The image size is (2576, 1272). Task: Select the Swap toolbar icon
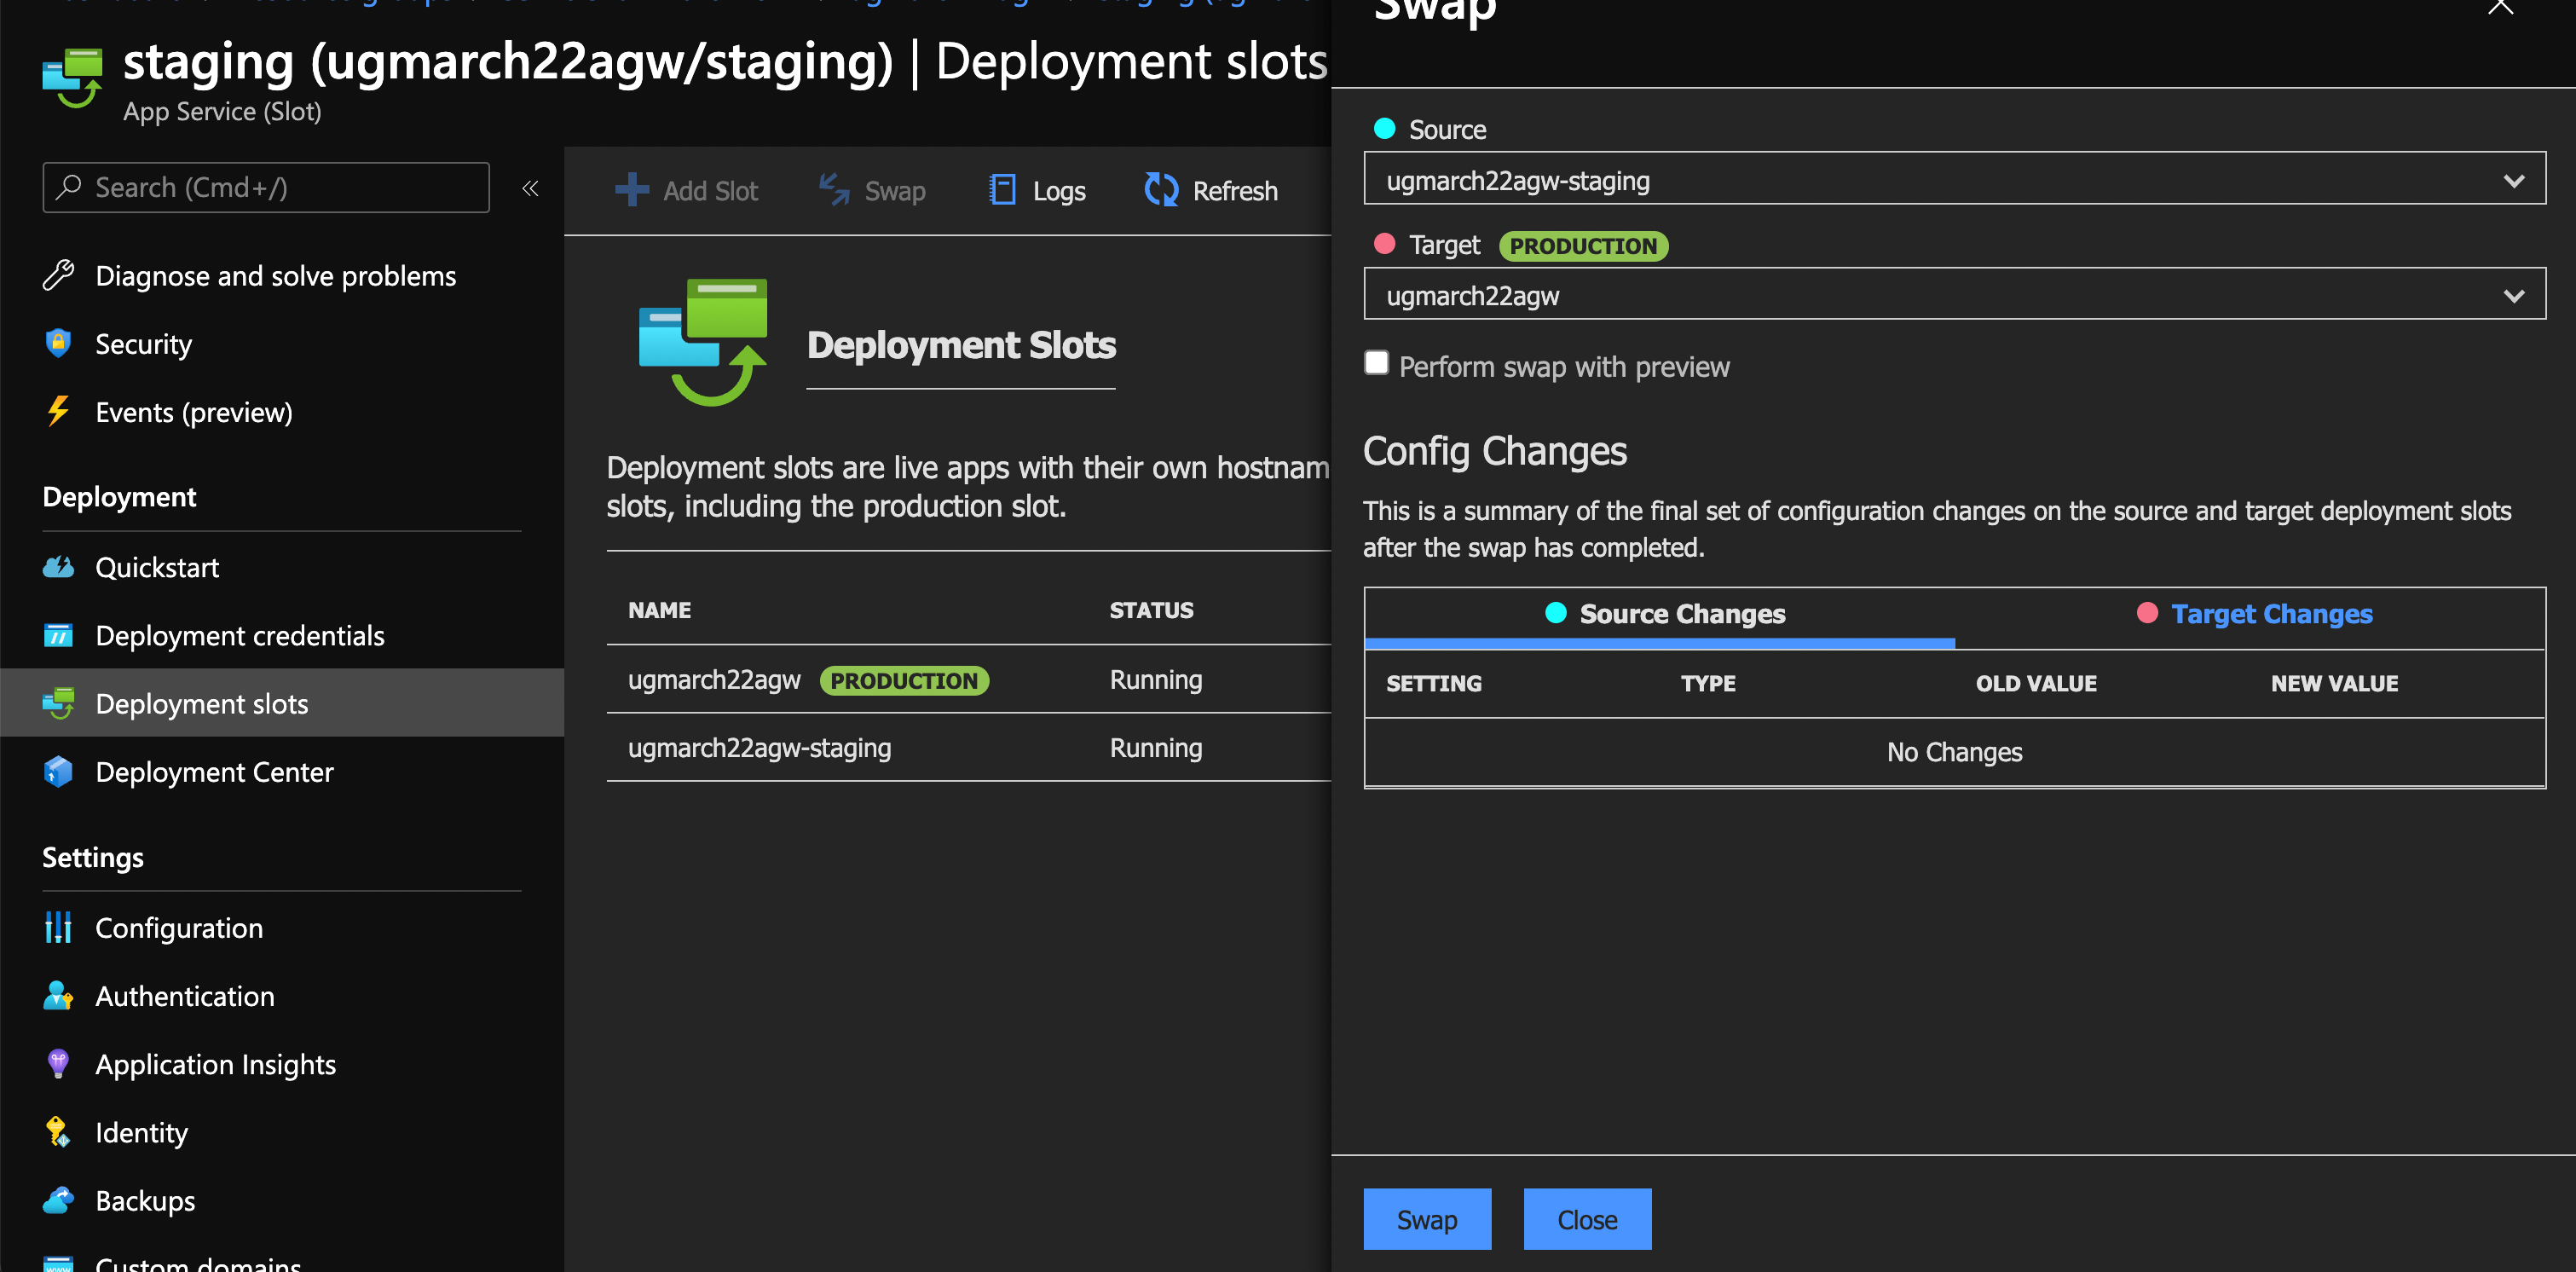click(833, 189)
